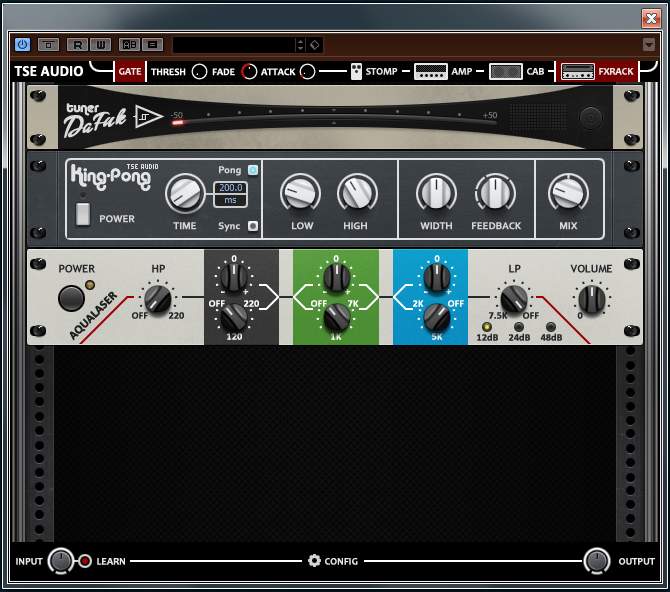The height and width of the screenshot is (592, 670).
Task: Step presets with the up/down arrows
Action: point(300,45)
